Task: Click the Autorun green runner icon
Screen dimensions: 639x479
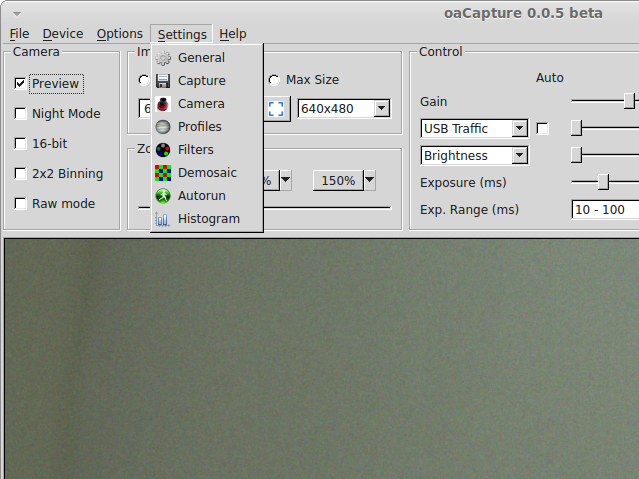Action: click(163, 196)
